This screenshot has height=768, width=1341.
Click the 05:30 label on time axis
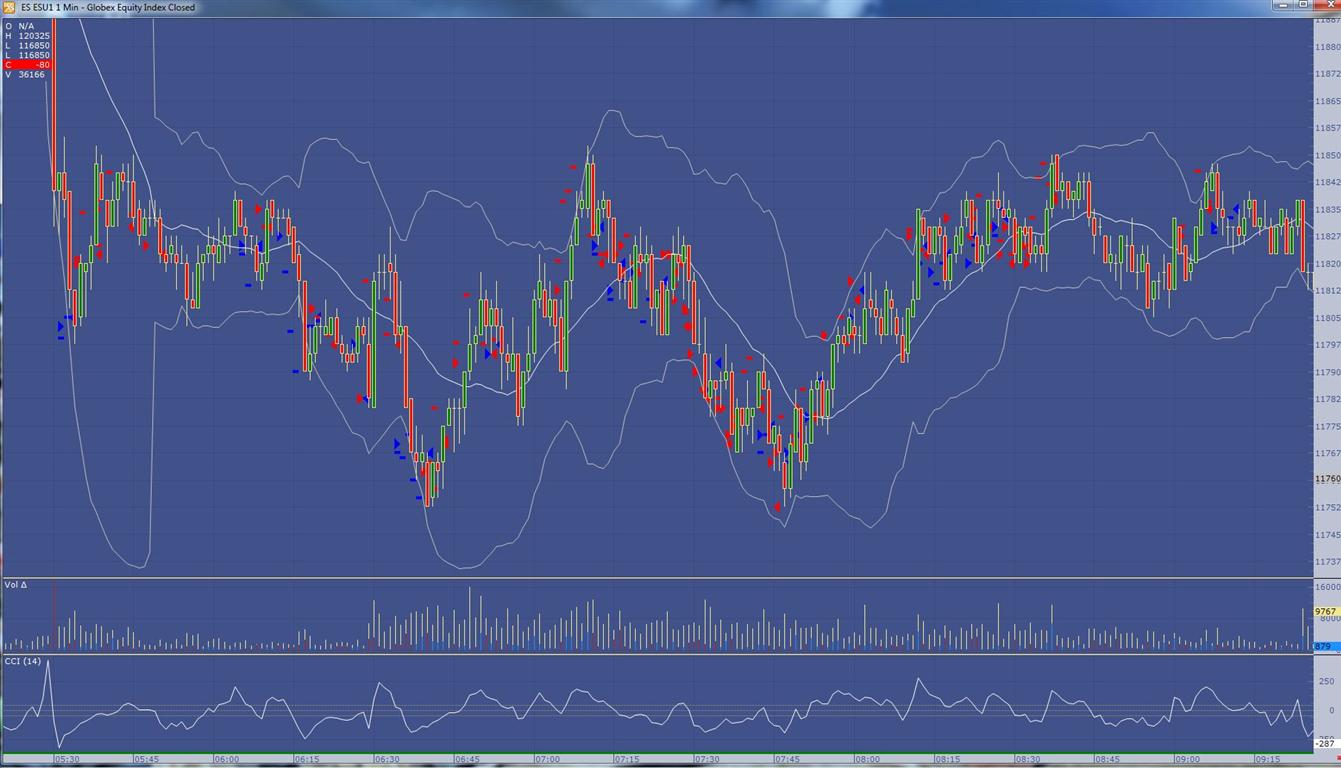point(67,760)
